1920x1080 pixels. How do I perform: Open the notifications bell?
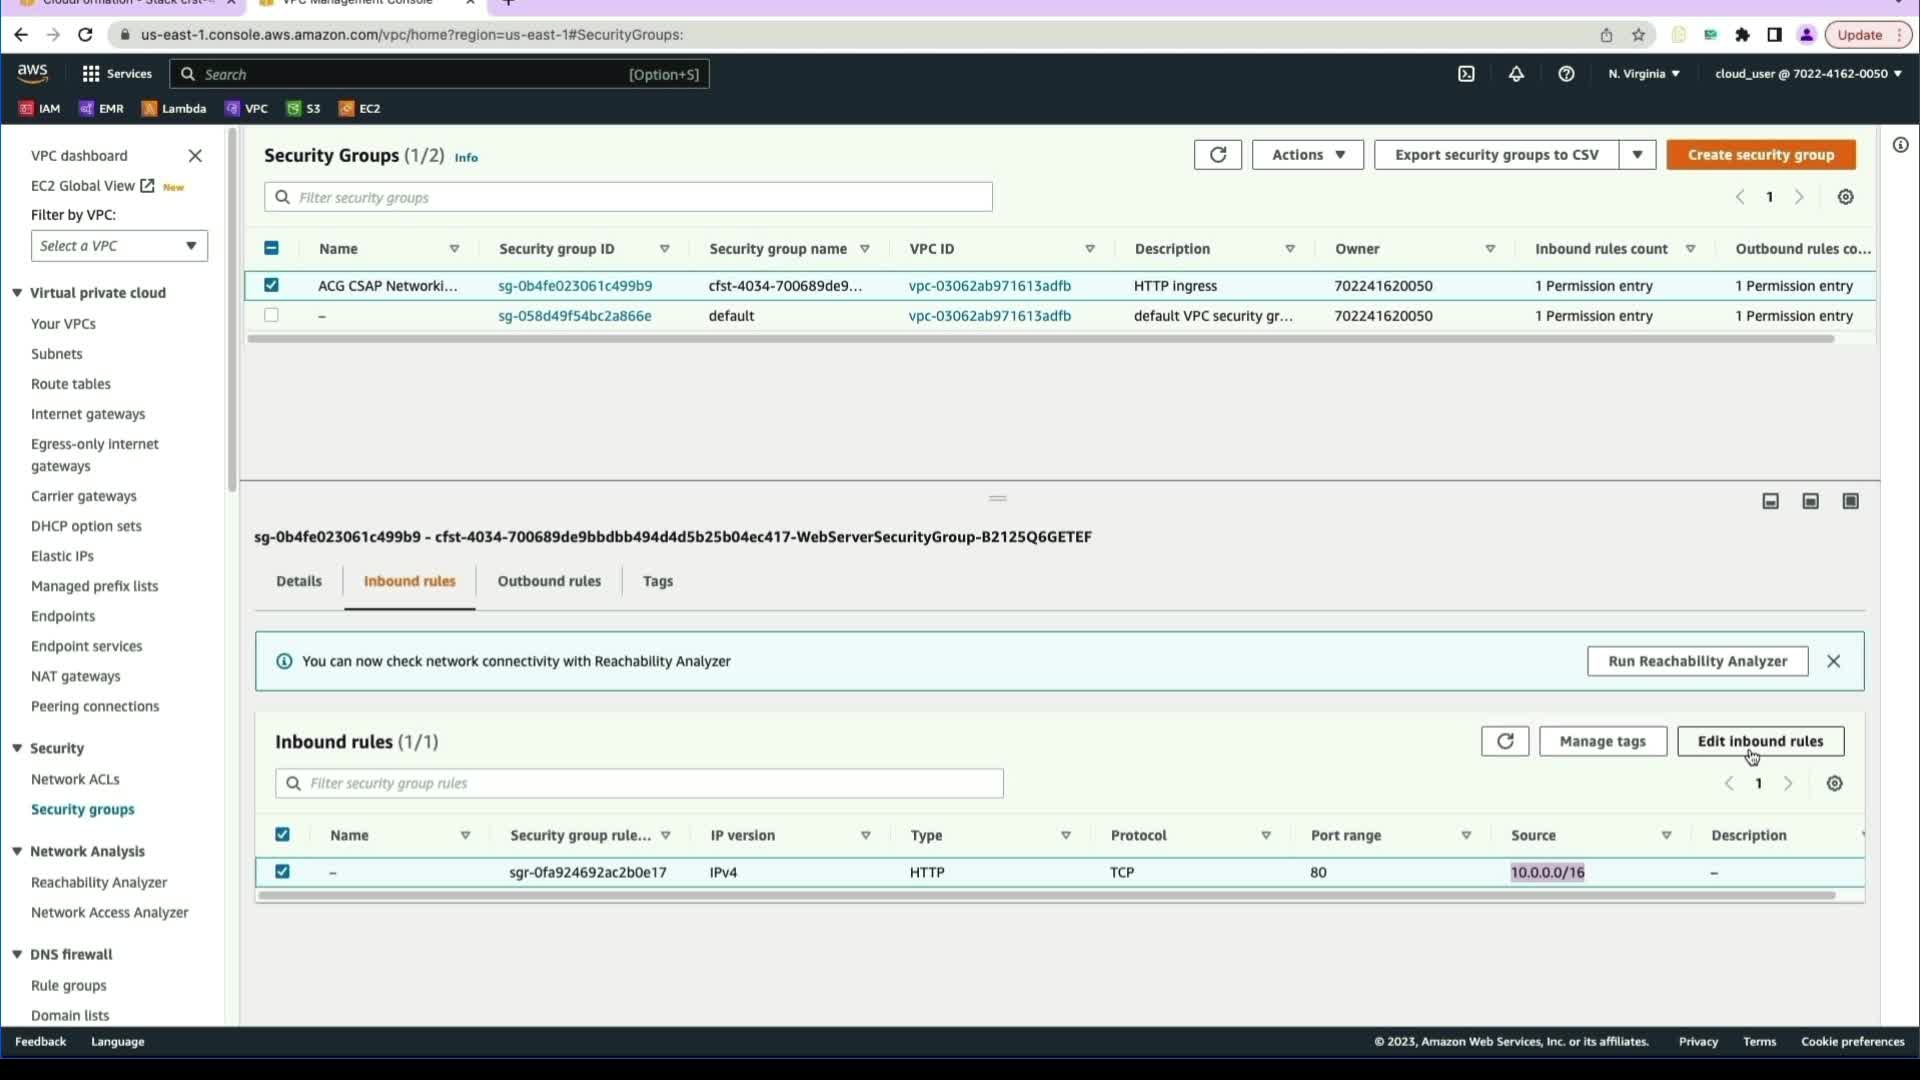click(1516, 74)
